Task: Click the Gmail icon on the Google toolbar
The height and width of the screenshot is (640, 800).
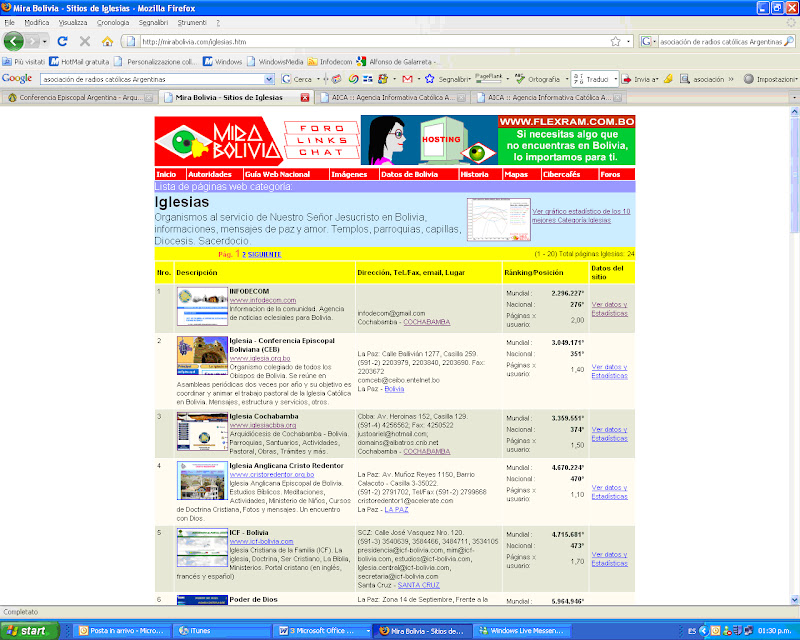Action: [407, 79]
